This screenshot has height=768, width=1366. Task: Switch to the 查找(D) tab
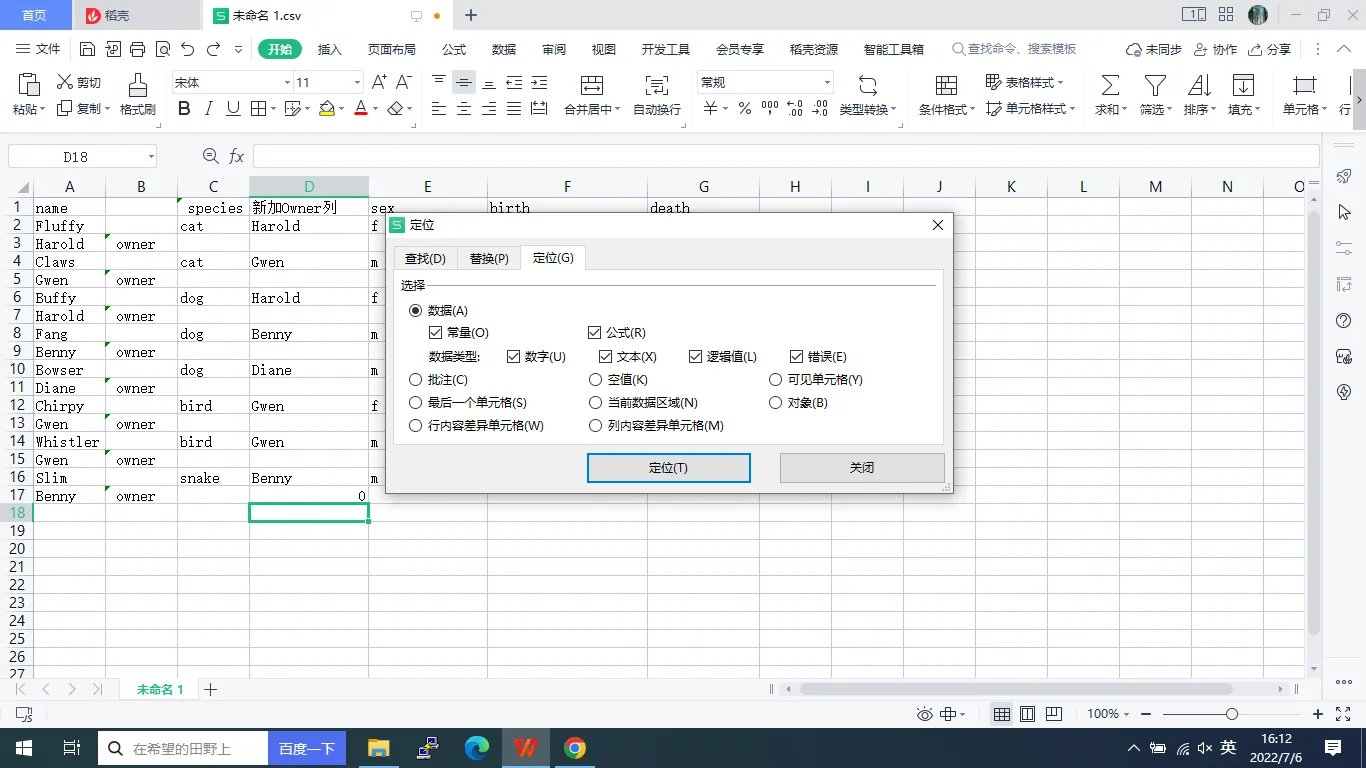(425, 258)
